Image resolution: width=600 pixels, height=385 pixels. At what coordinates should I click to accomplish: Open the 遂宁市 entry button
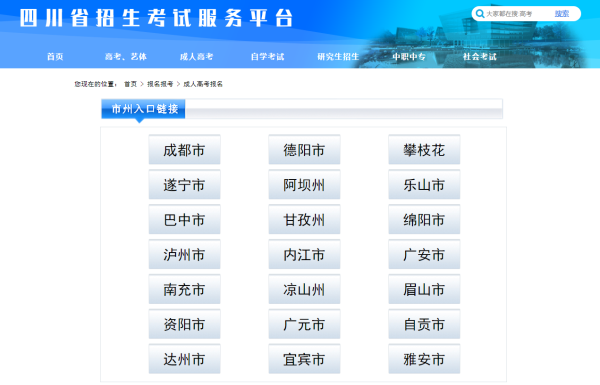coord(184,184)
